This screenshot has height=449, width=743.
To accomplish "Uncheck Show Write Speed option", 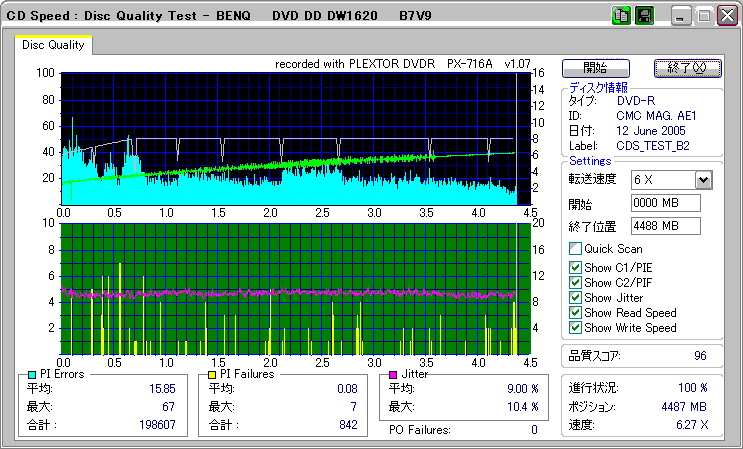I will 575,327.
